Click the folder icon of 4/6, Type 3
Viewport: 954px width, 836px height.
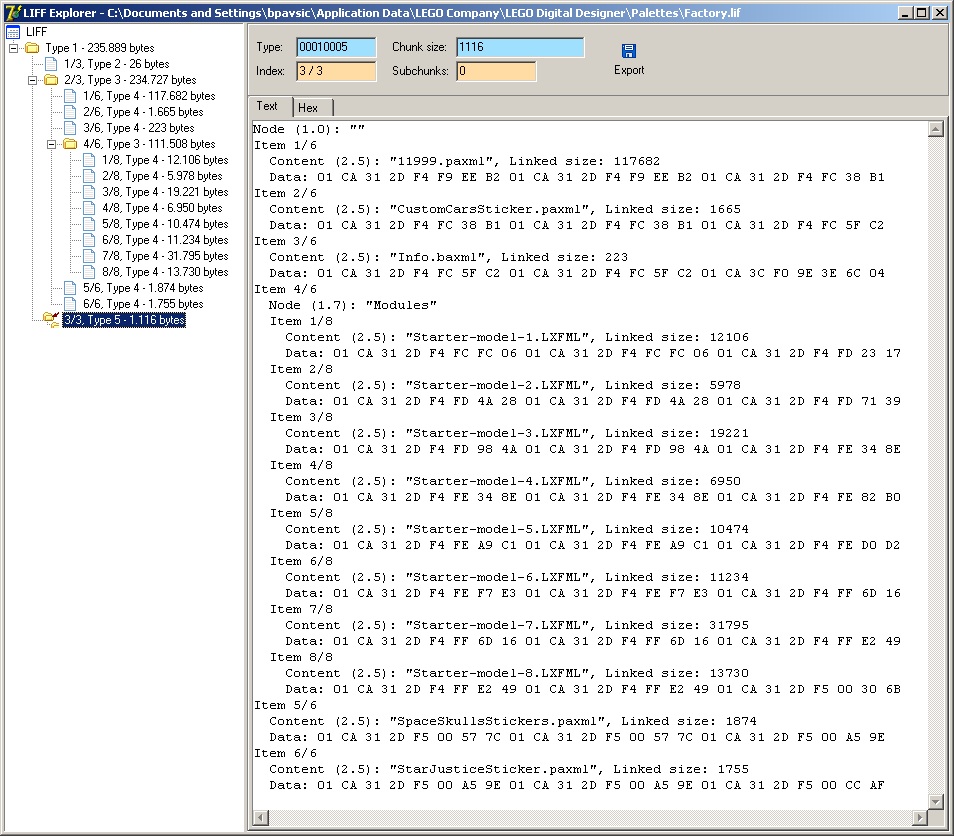click(x=71, y=144)
